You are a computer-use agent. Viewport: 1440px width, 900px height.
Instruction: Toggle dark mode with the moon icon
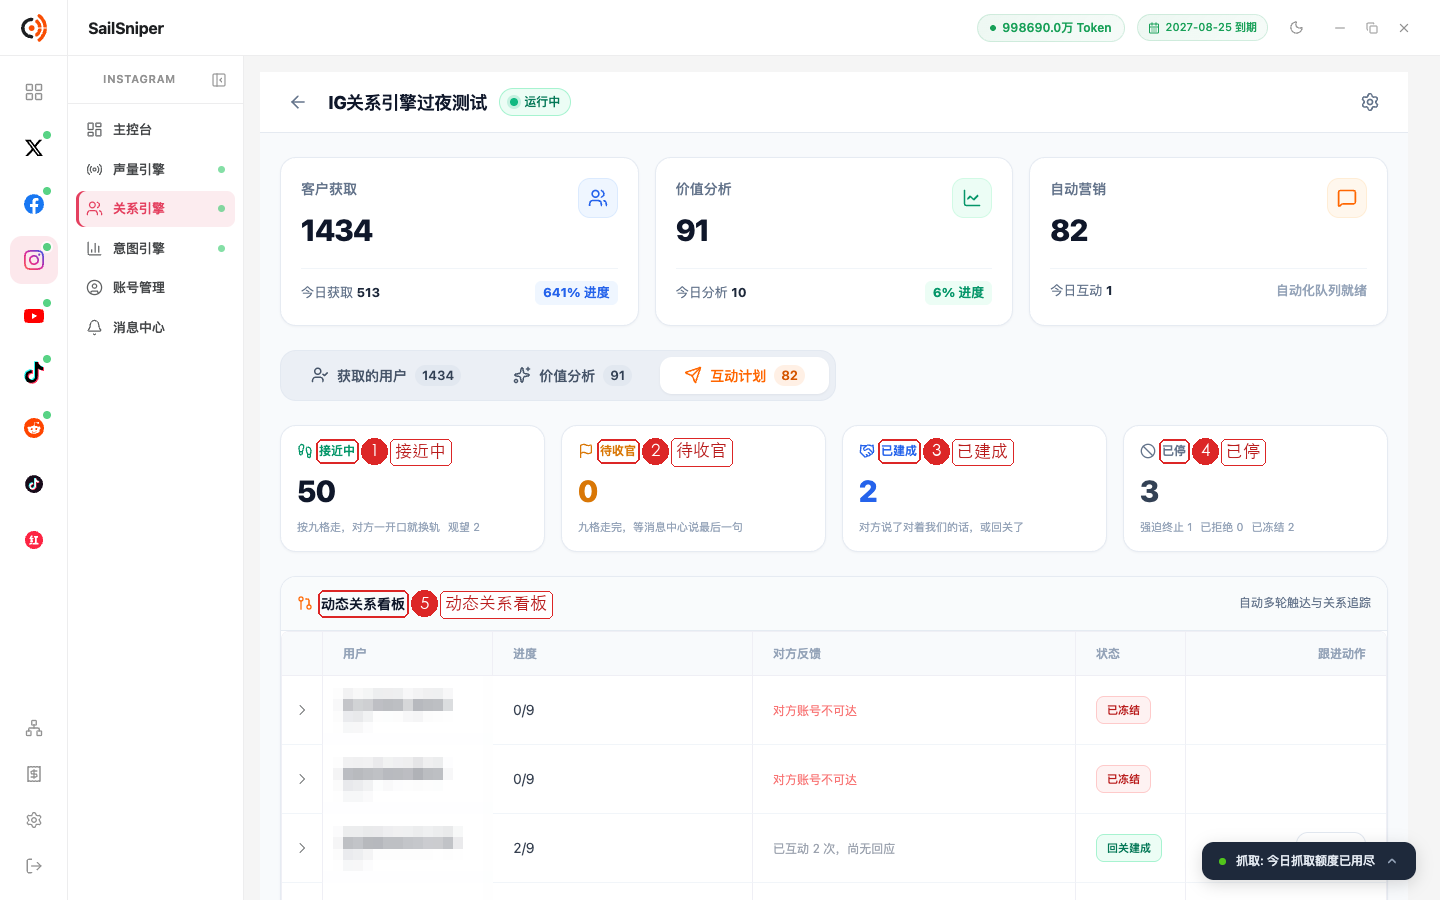click(1297, 28)
